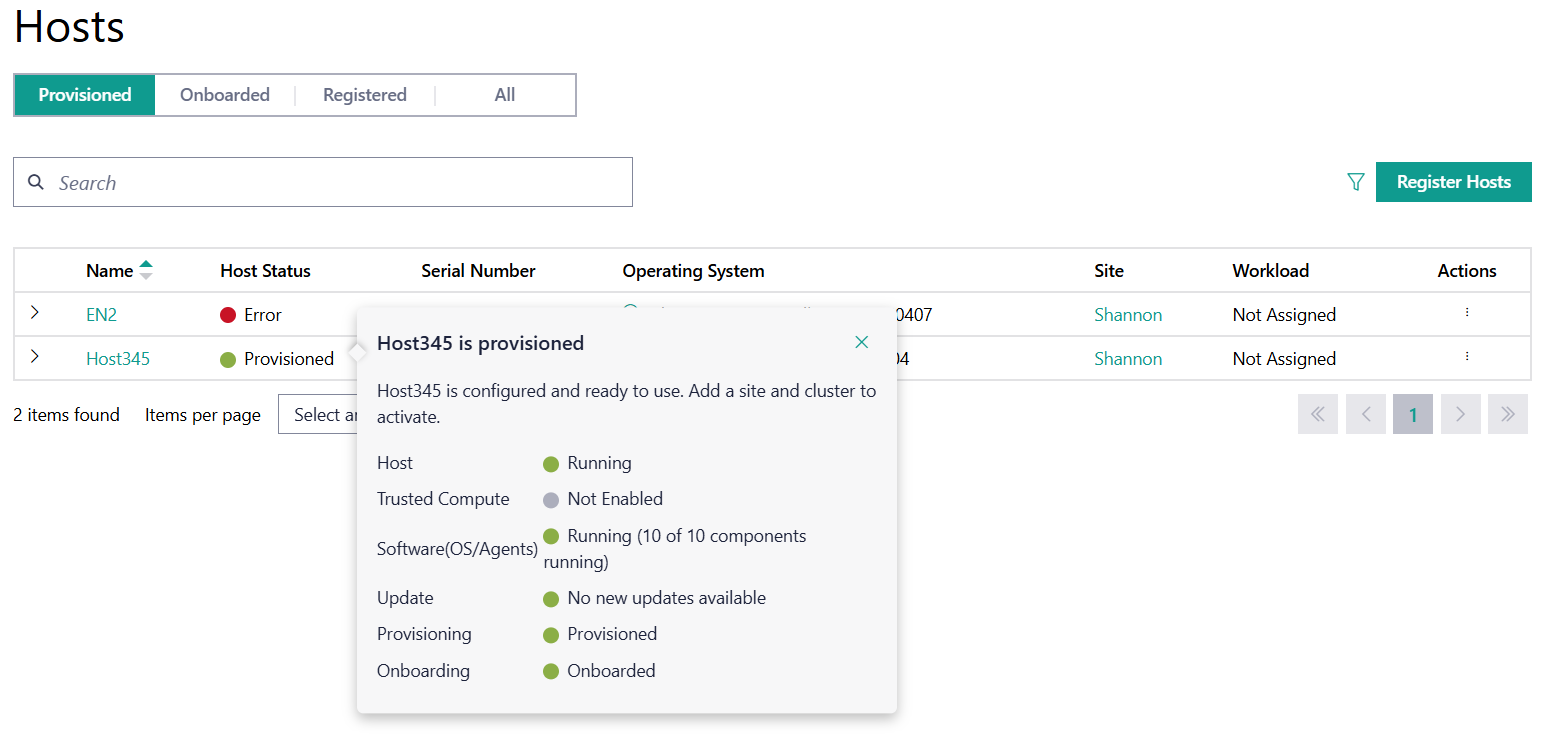Open the actions kebab menu for Host345
The image size is (1545, 735).
pos(1466,355)
